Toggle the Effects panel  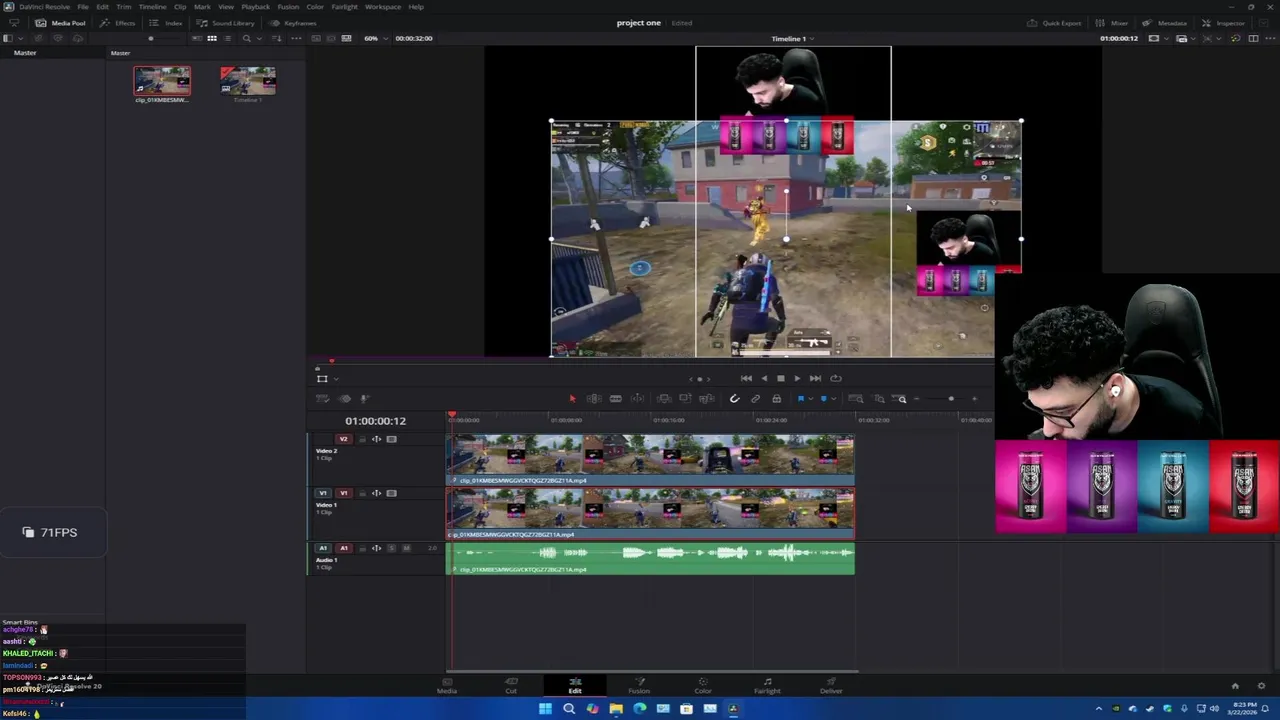(x=118, y=23)
